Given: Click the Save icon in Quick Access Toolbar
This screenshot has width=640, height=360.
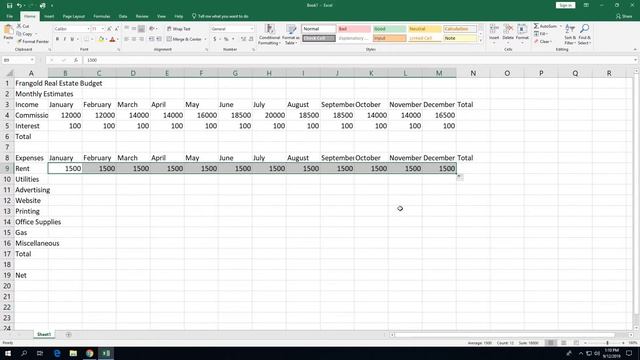Looking at the screenshot, I should point(9,5).
